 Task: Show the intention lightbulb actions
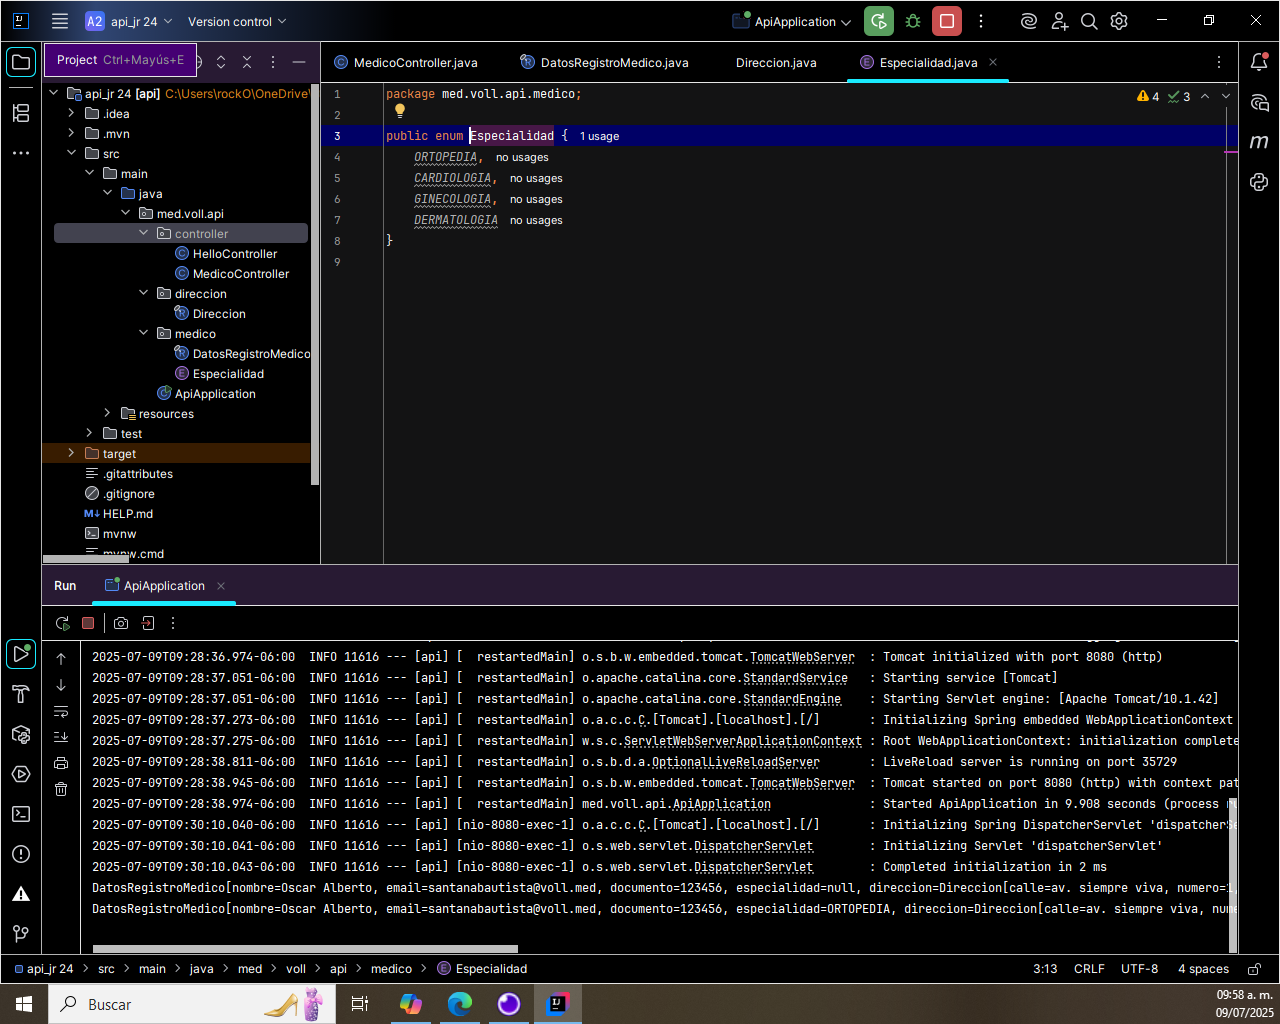(x=399, y=111)
